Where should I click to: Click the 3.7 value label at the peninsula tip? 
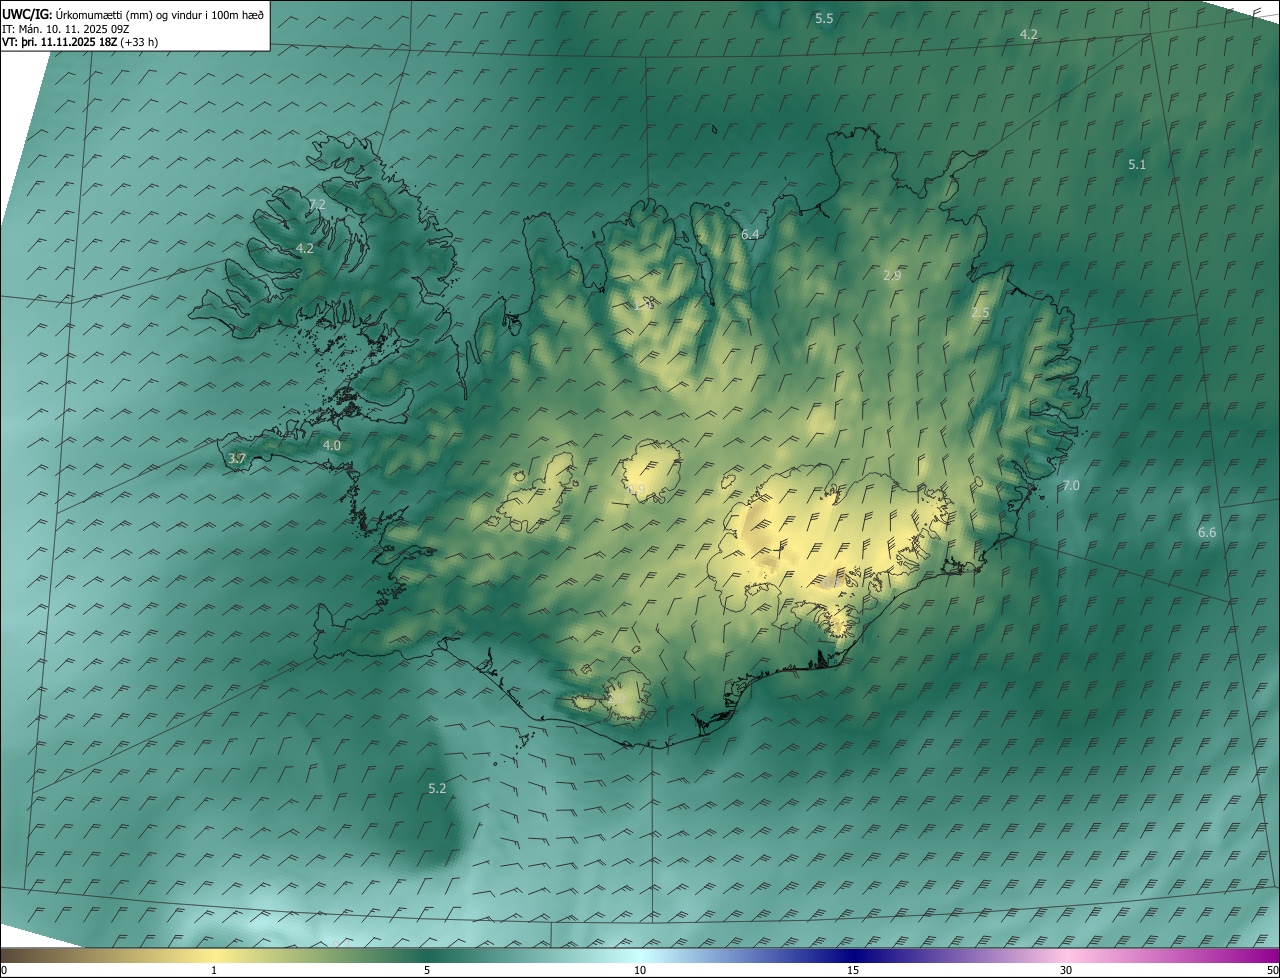point(237,458)
